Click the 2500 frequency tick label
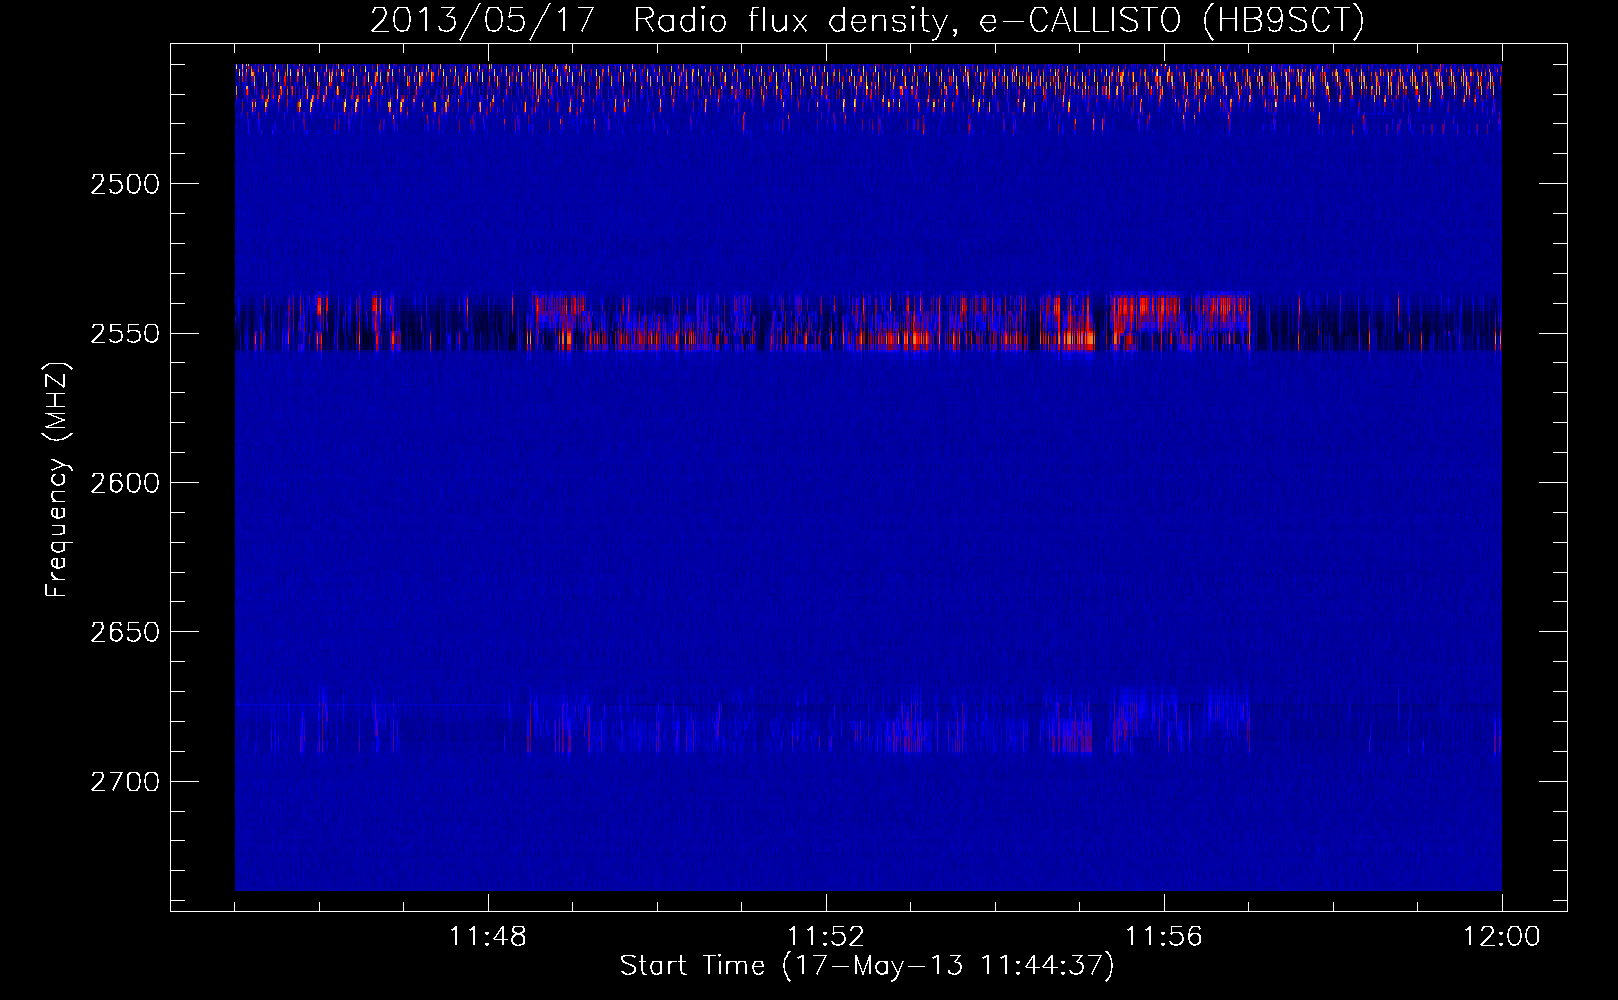1618x1000 pixels. (125, 184)
